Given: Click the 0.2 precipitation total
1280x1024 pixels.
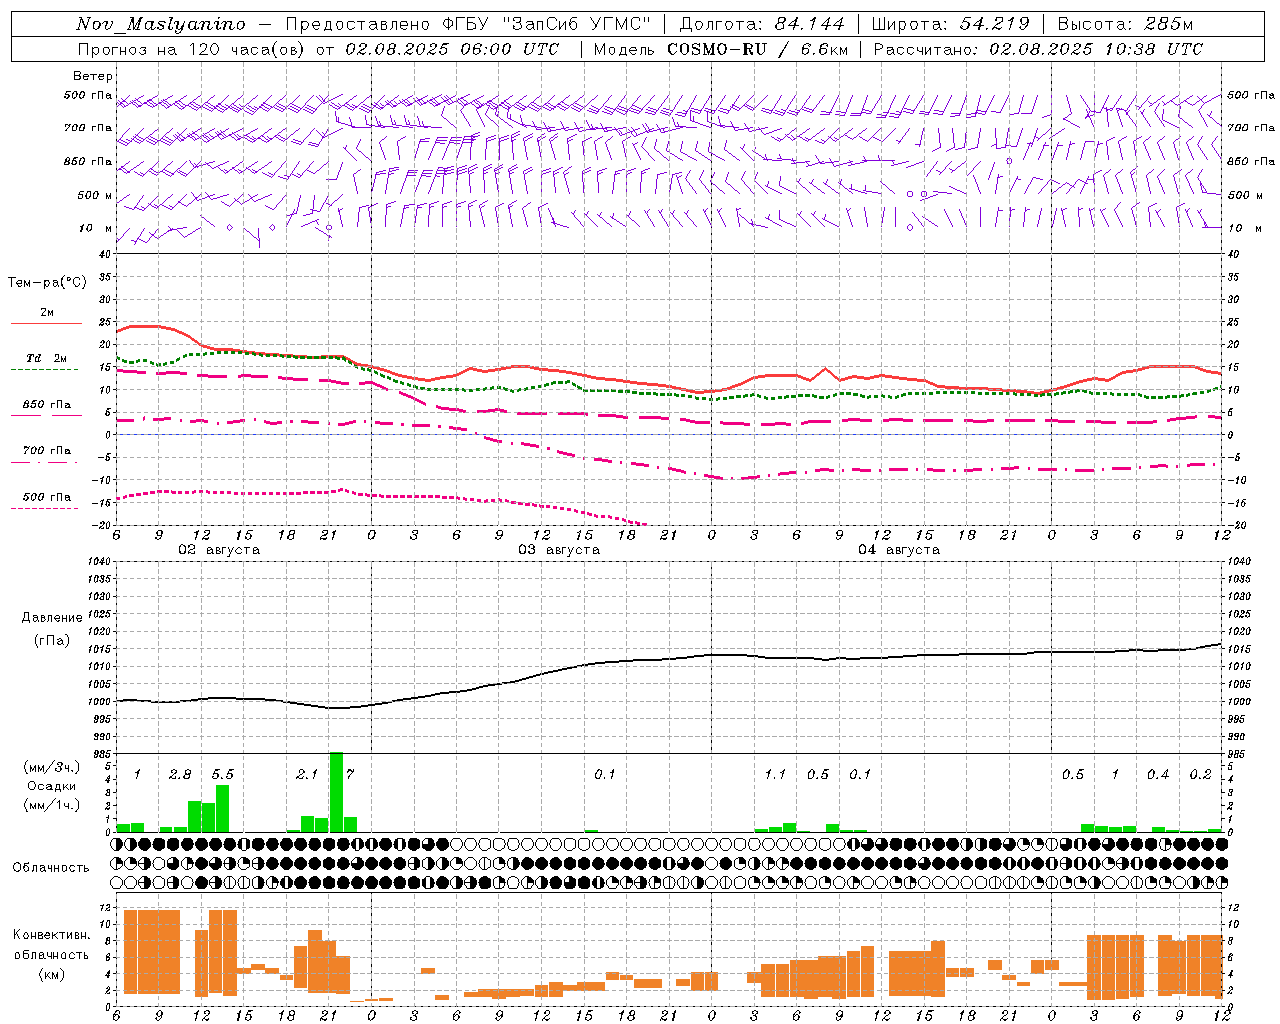Looking at the screenshot, I should tap(1201, 774).
